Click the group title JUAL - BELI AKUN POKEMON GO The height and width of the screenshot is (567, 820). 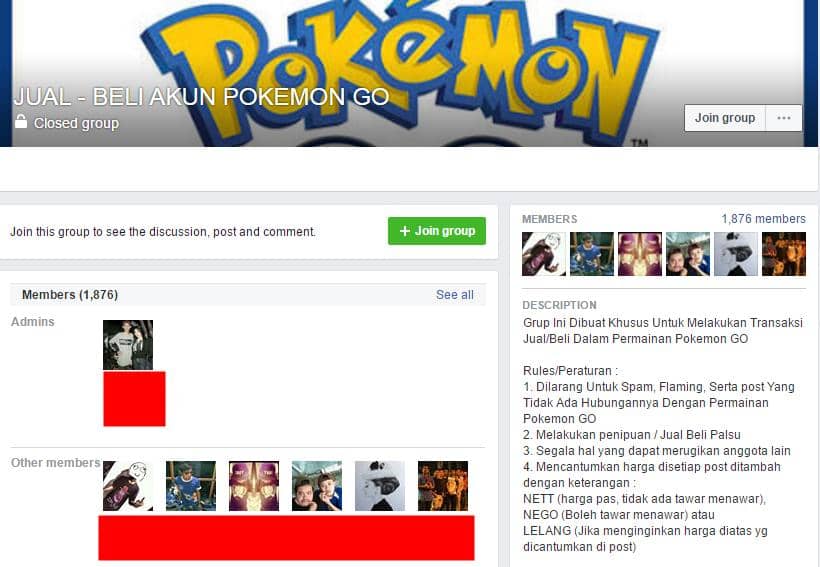201,97
